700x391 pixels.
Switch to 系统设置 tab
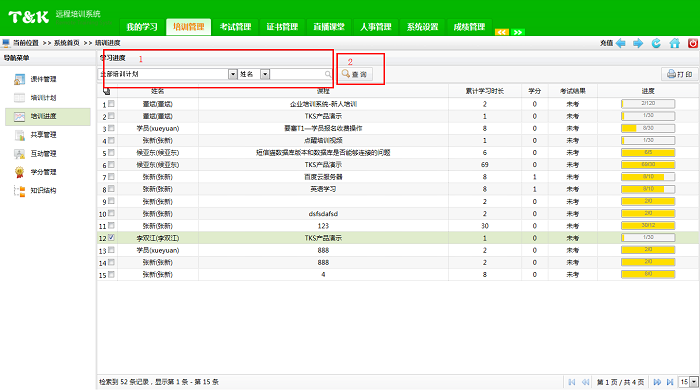tap(422, 27)
